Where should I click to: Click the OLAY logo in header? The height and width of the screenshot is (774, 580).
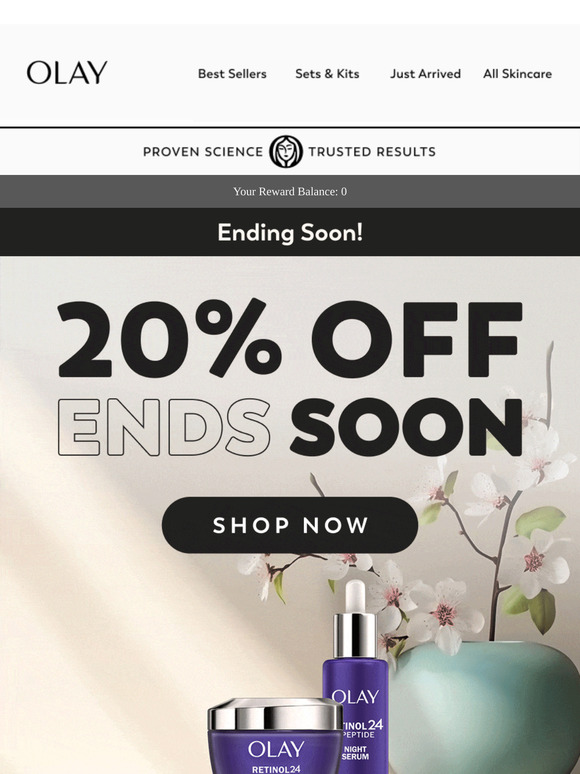(67, 73)
